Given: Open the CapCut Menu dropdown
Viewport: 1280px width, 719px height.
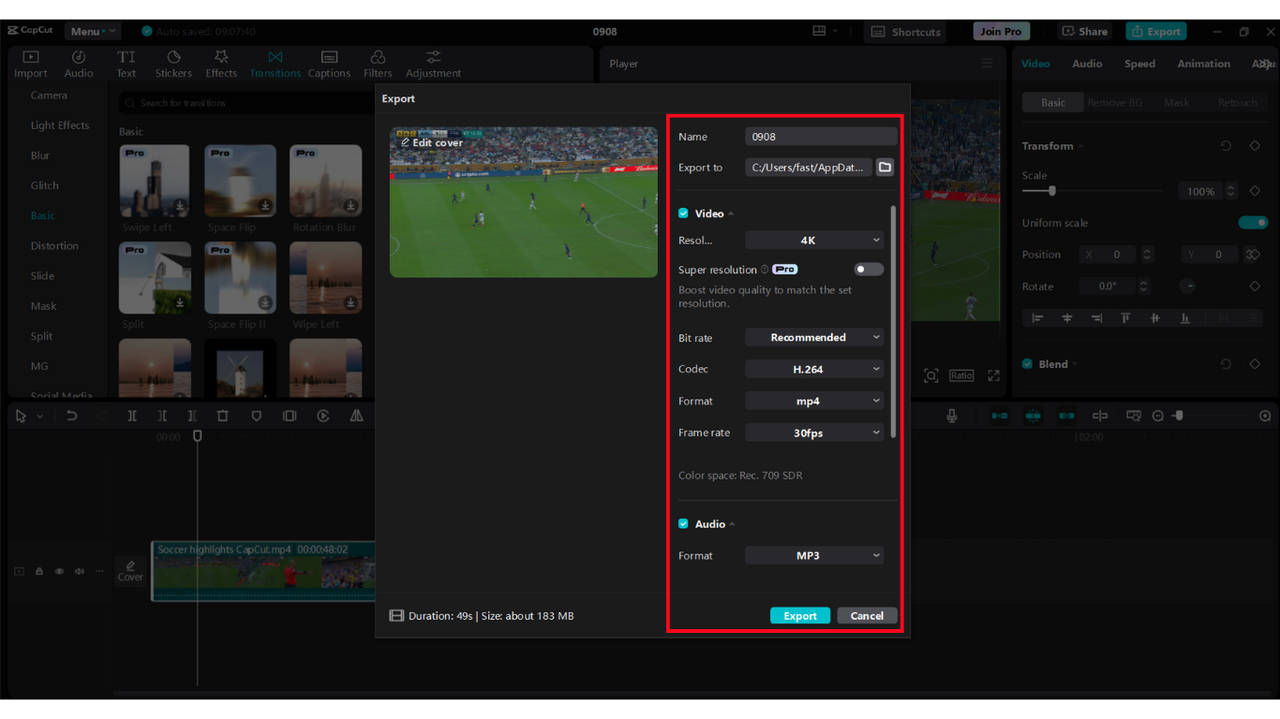Looking at the screenshot, I should pyautogui.click(x=92, y=31).
